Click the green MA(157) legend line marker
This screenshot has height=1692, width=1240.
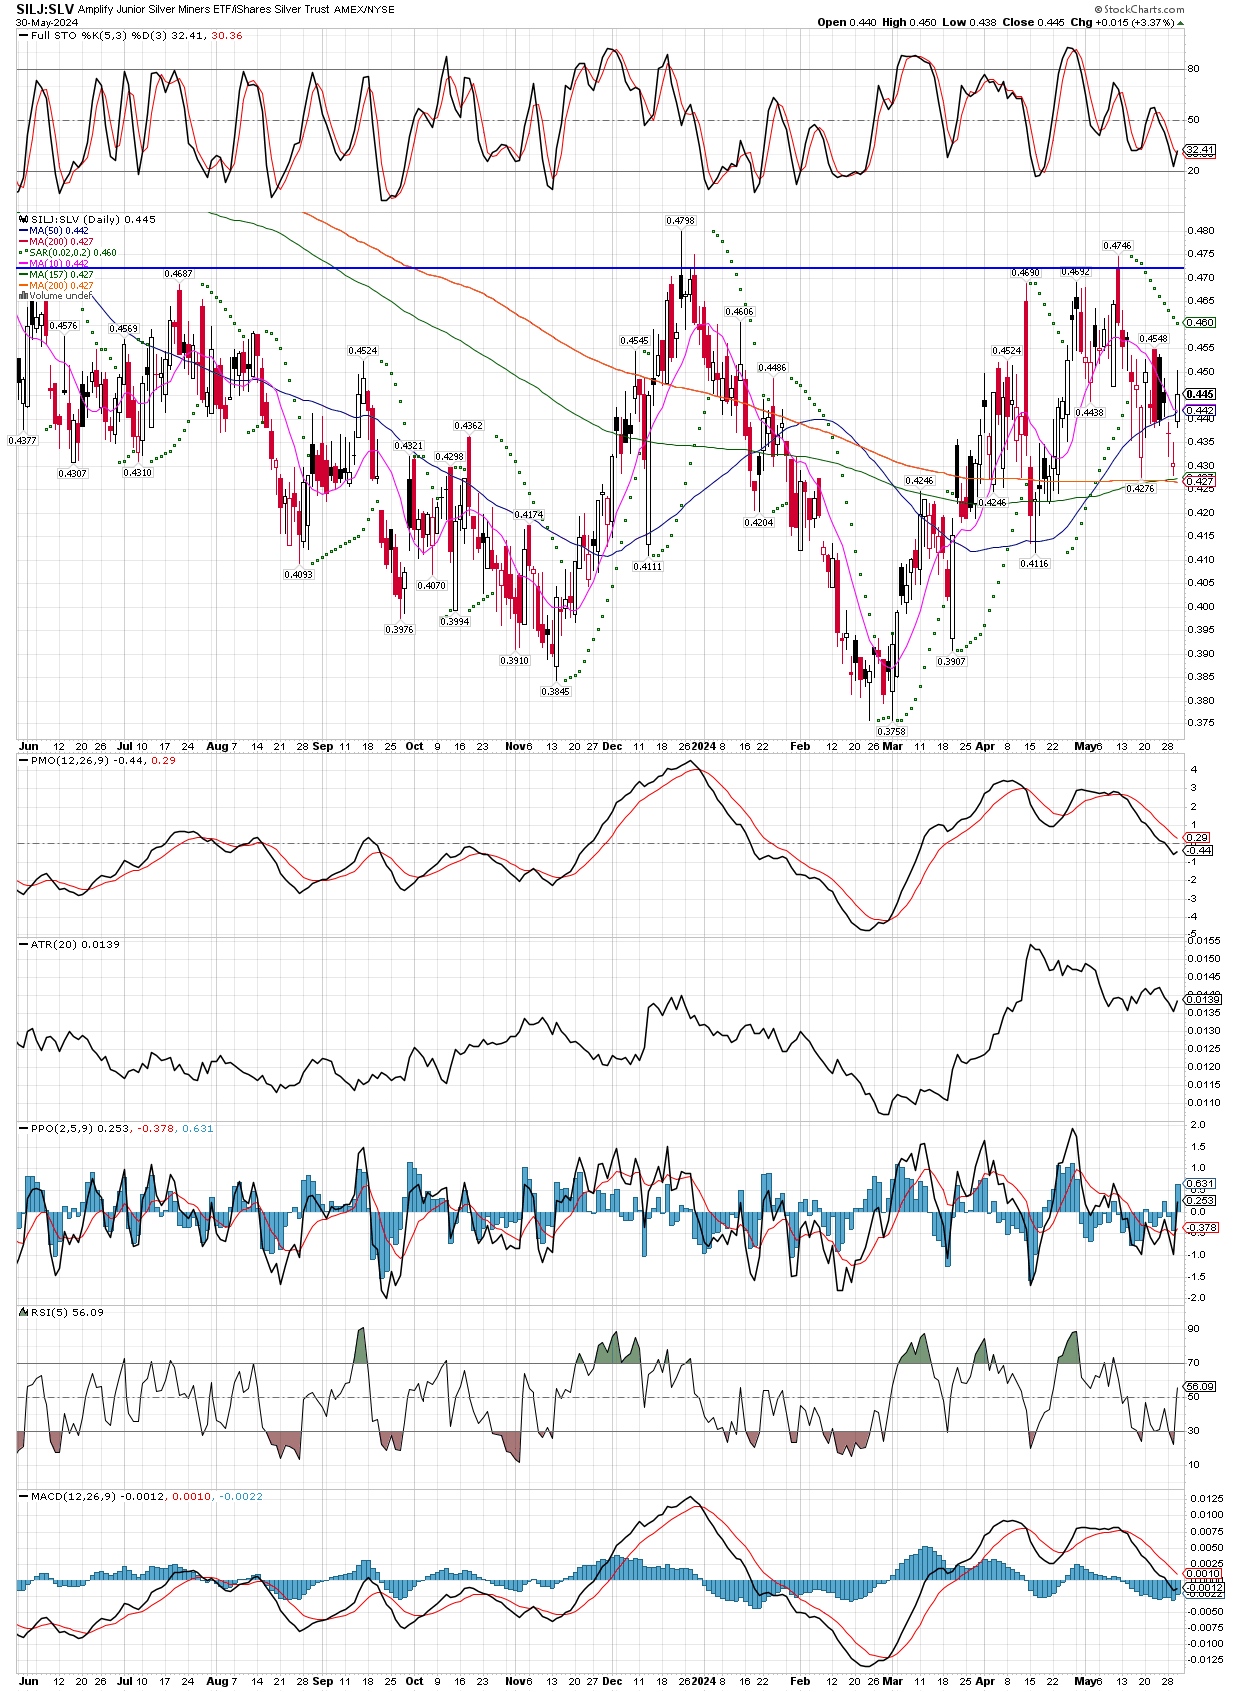pos(24,274)
